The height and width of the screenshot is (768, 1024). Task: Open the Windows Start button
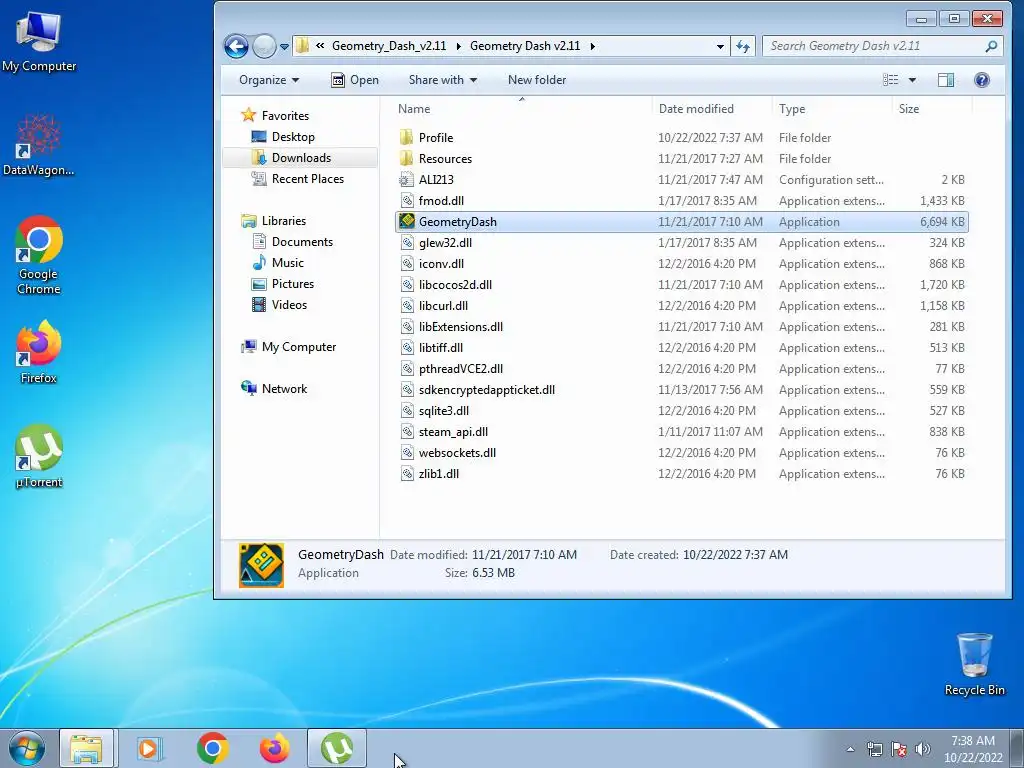pos(26,748)
